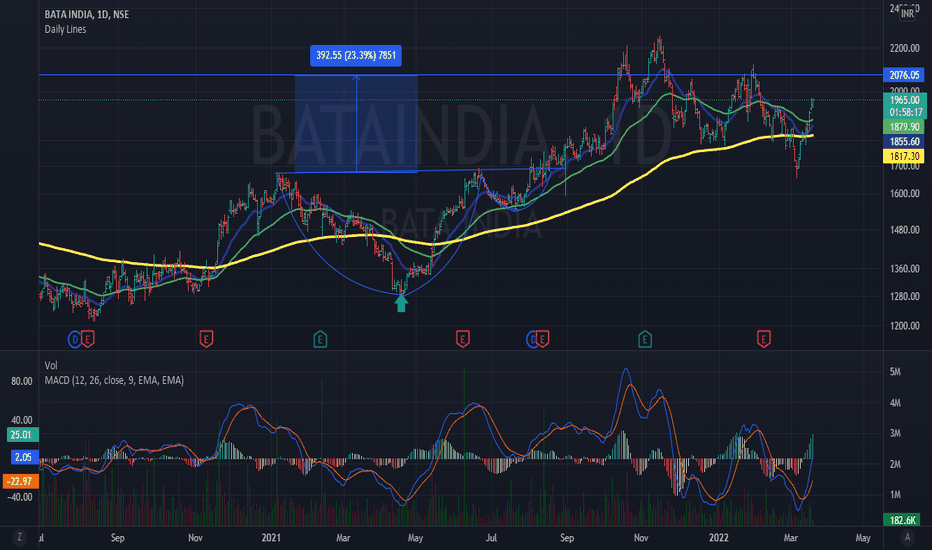Click the 1600.00 price axis label
Image resolution: width=932 pixels, height=550 pixels.
[x=904, y=194]
